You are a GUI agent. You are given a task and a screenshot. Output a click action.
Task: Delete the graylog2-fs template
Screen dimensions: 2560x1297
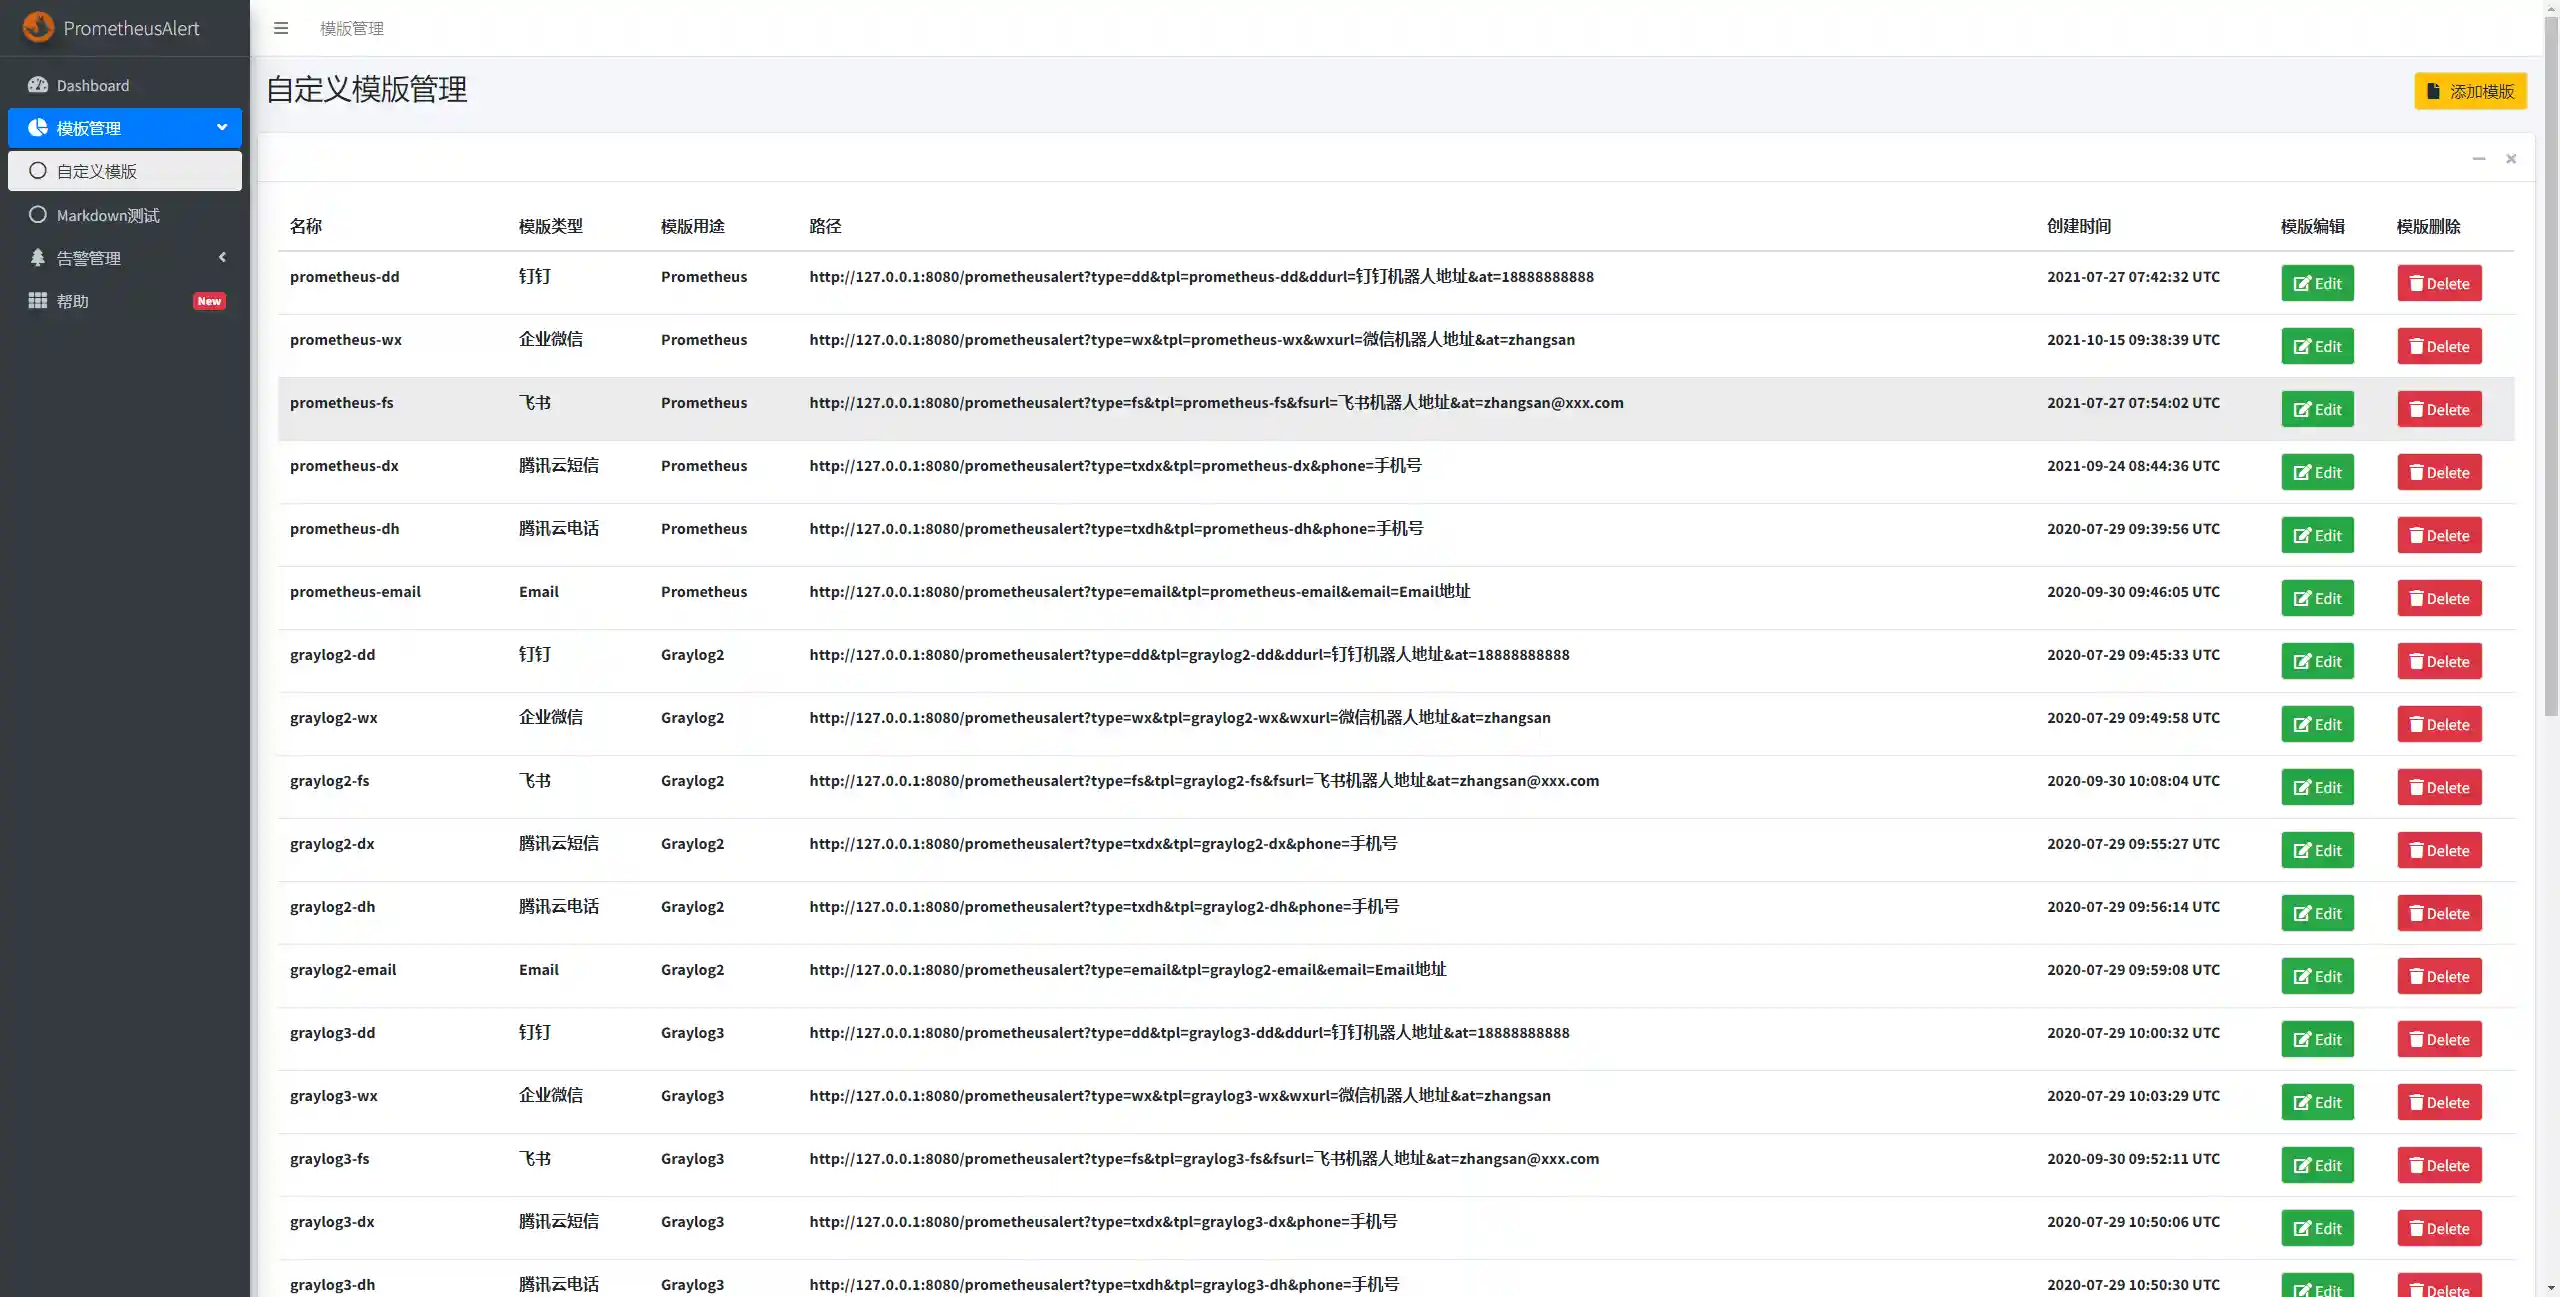[x=2438, y=787]
